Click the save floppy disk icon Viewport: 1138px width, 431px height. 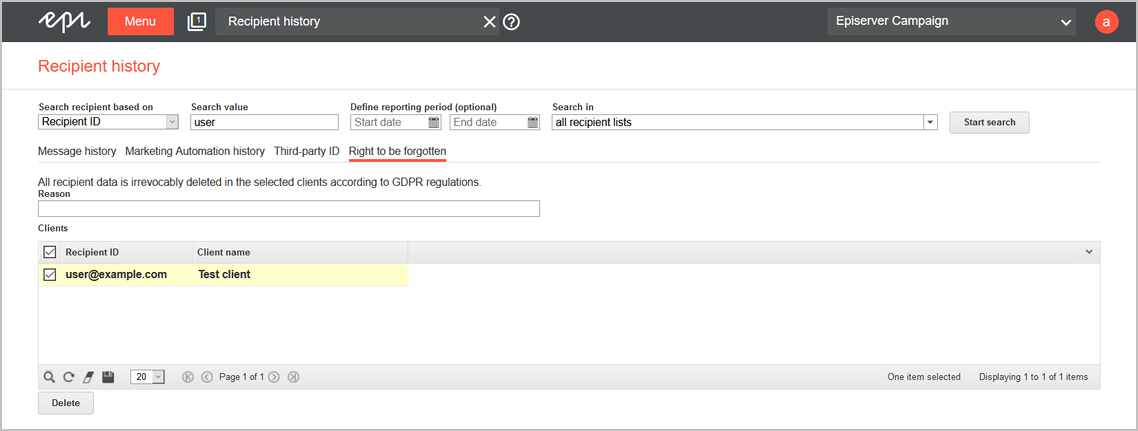(108, 377)
